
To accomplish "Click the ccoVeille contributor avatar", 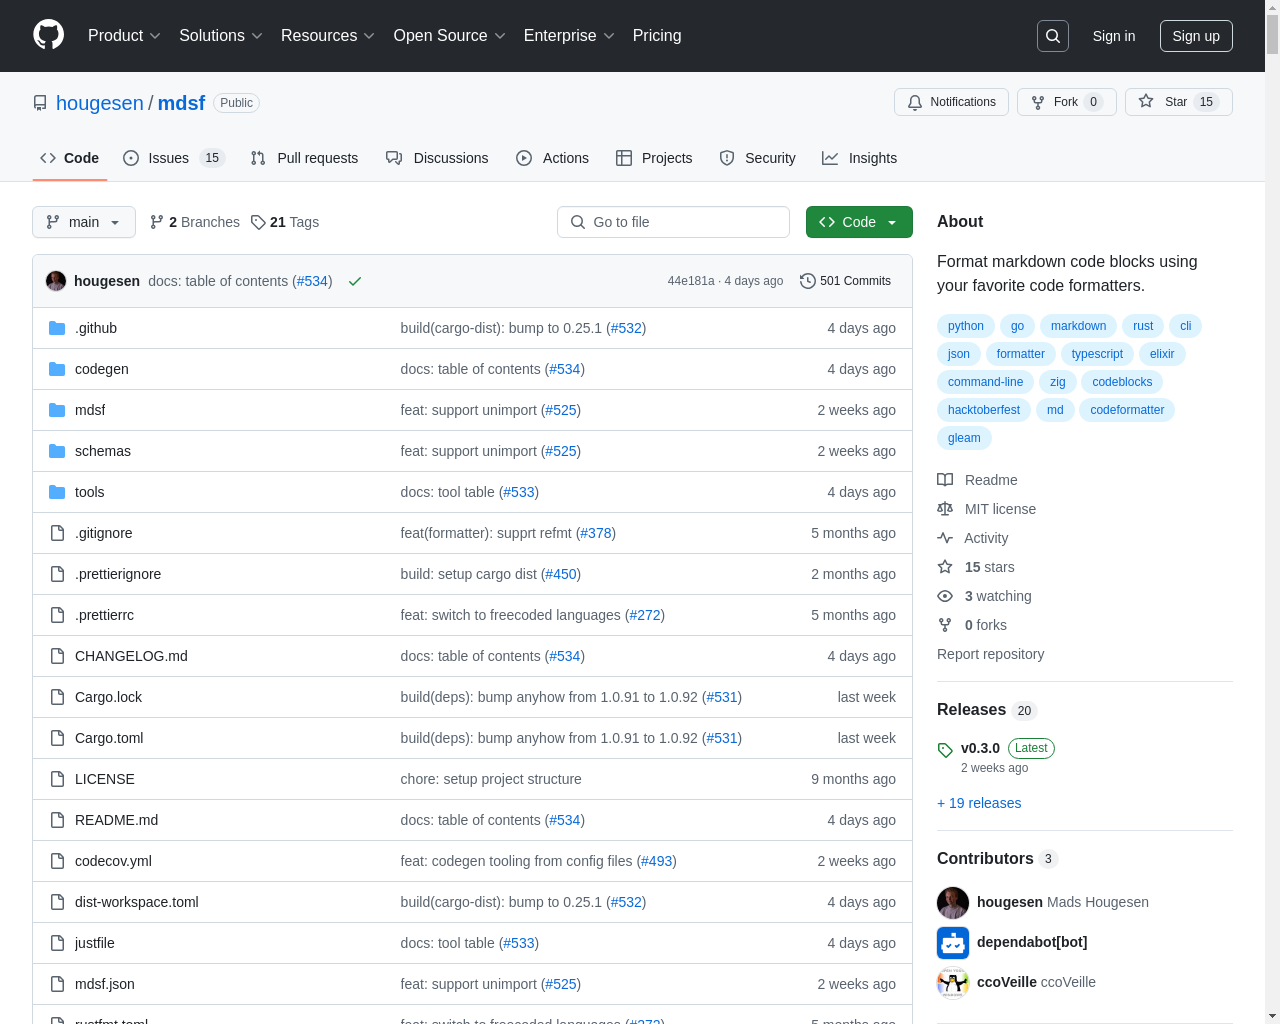I will [x=953, y=983].
